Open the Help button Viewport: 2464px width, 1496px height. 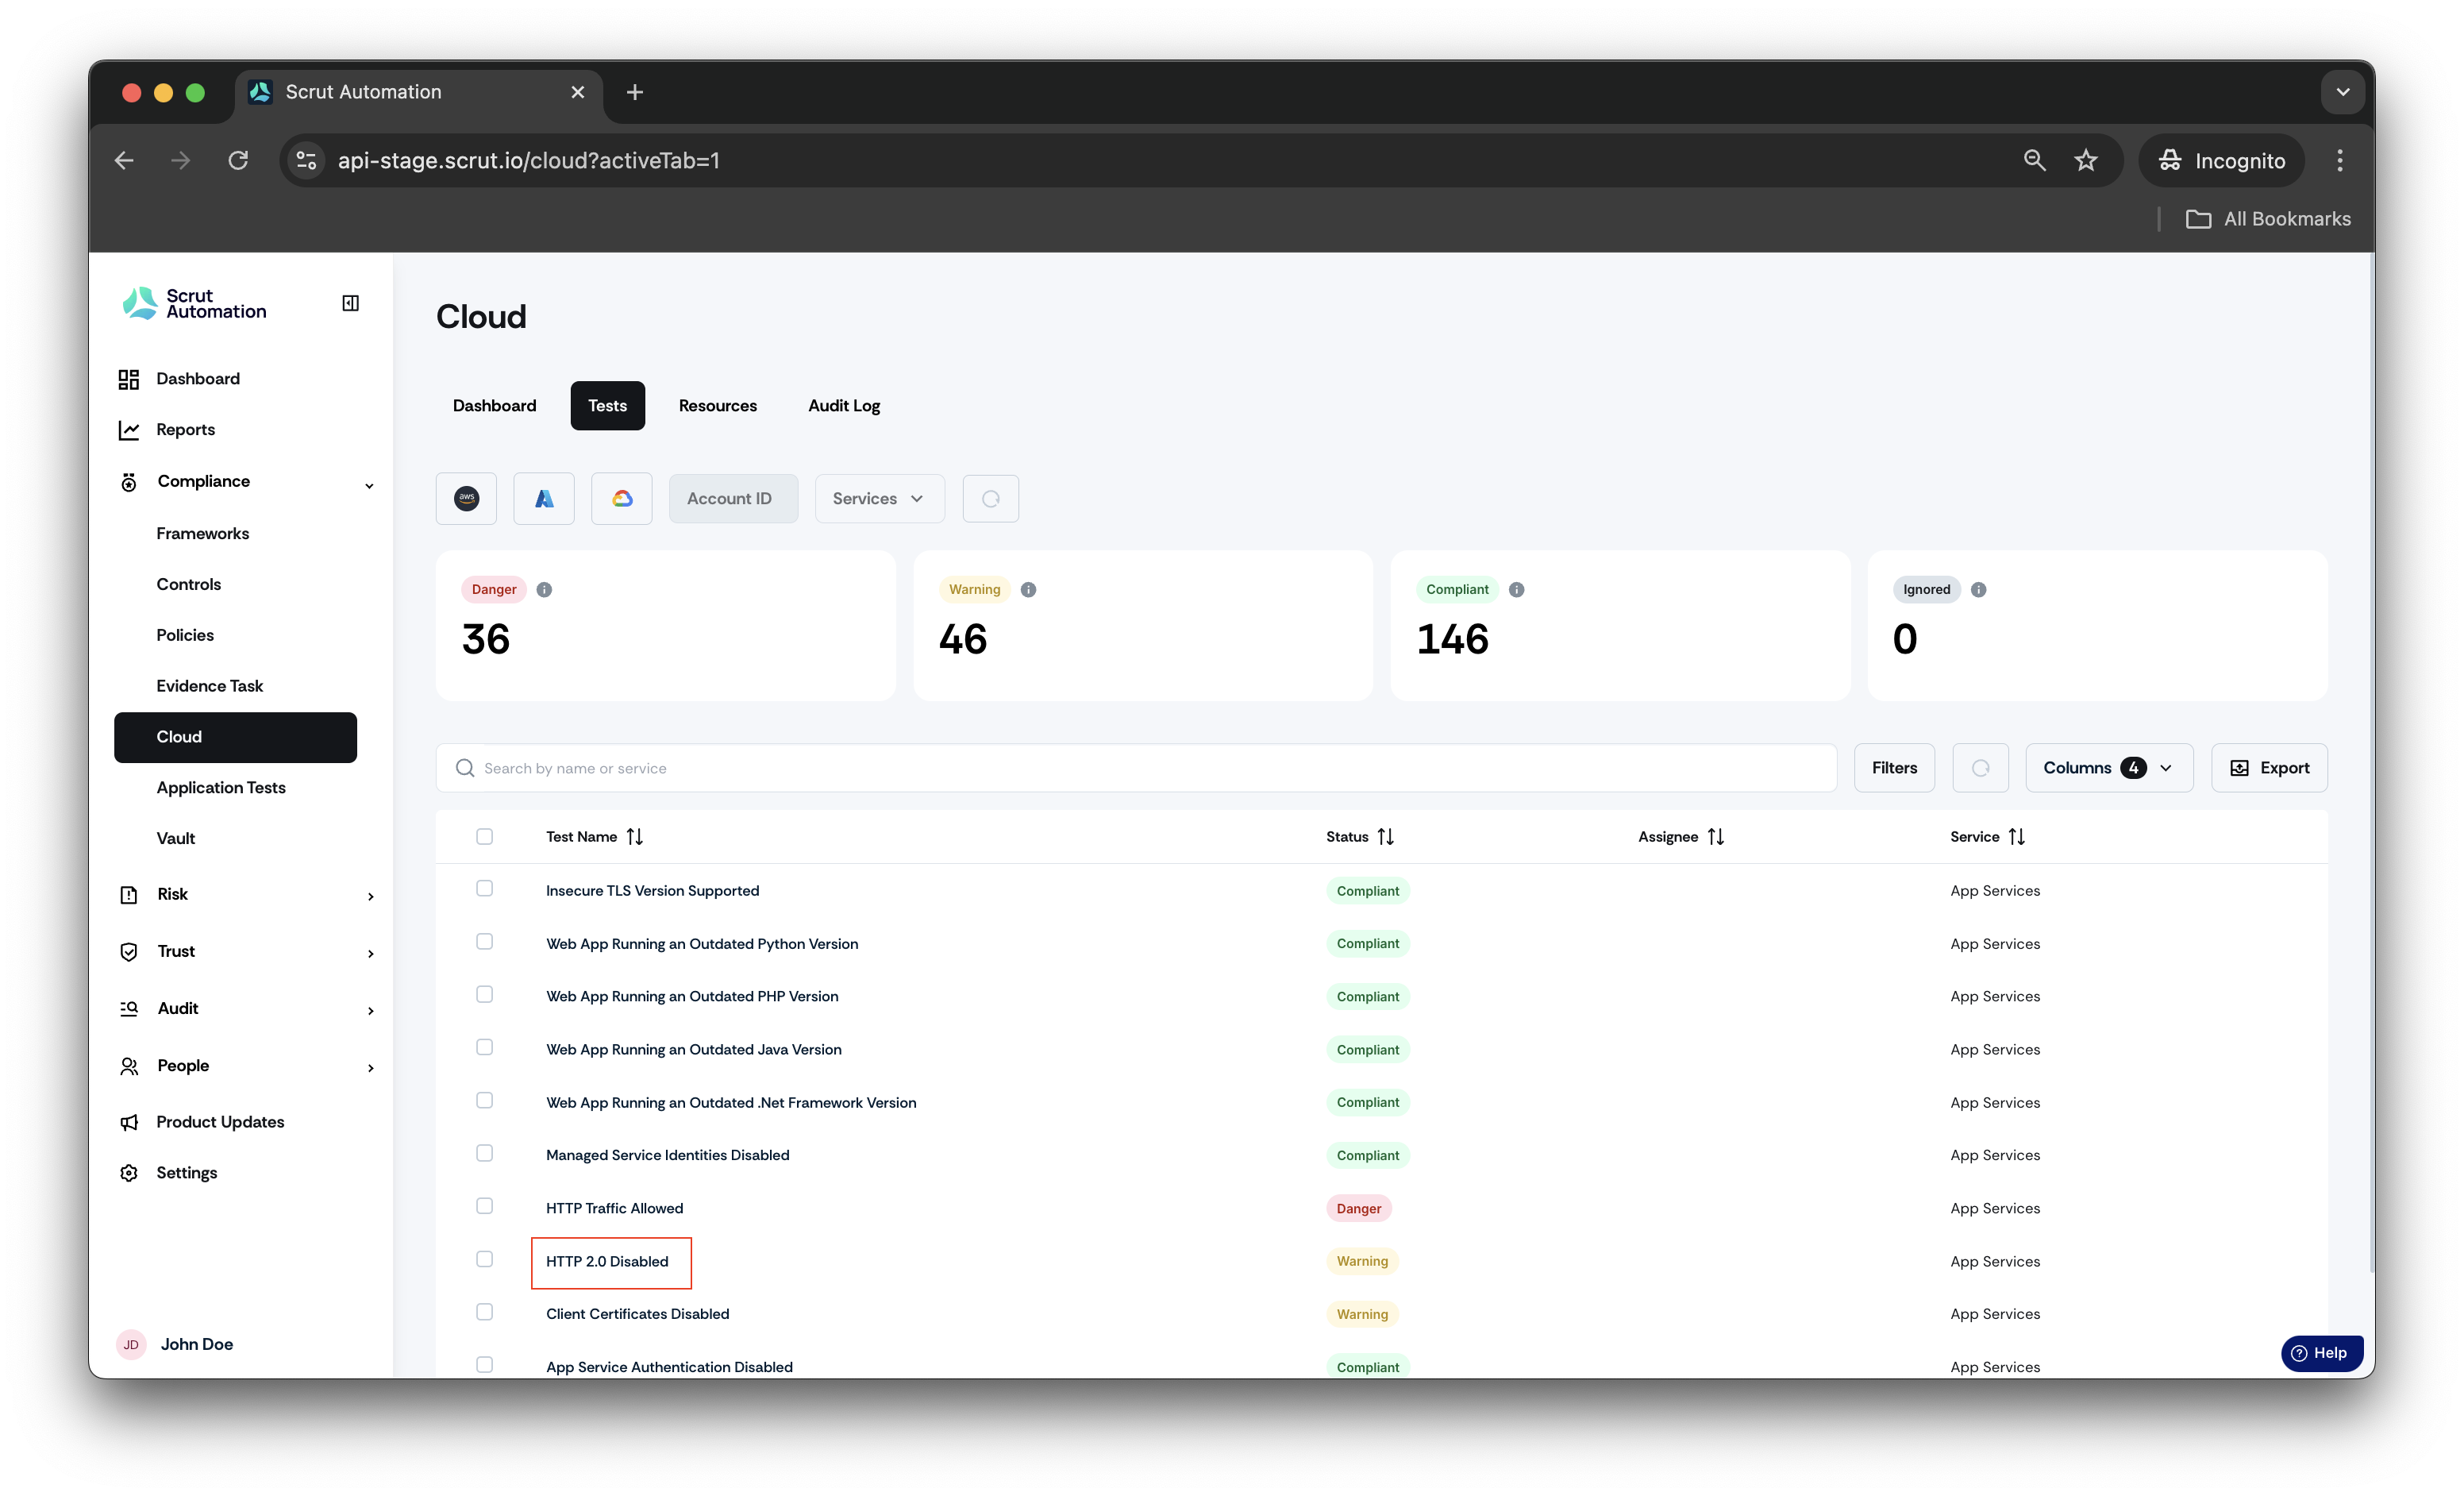(x=2322, y=1353)
